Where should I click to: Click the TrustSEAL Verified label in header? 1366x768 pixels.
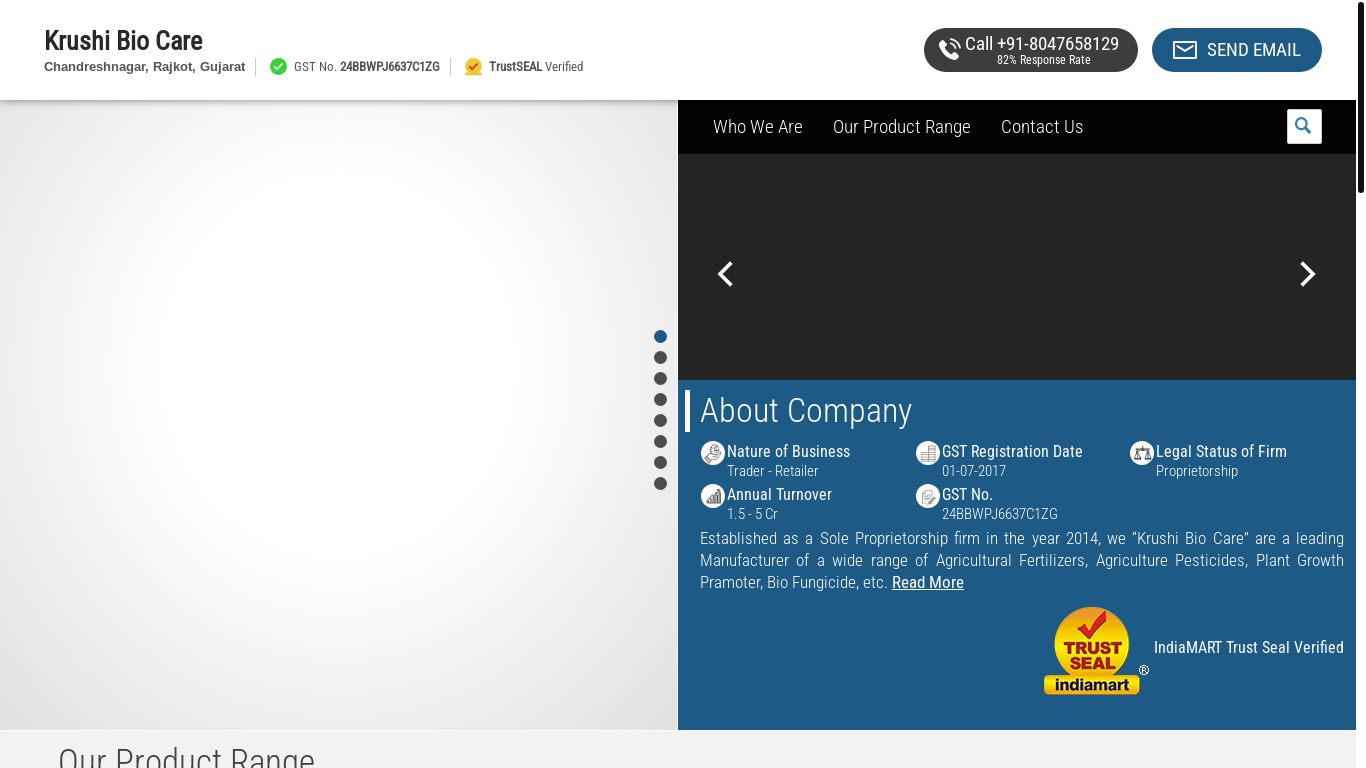click(536, 67)
